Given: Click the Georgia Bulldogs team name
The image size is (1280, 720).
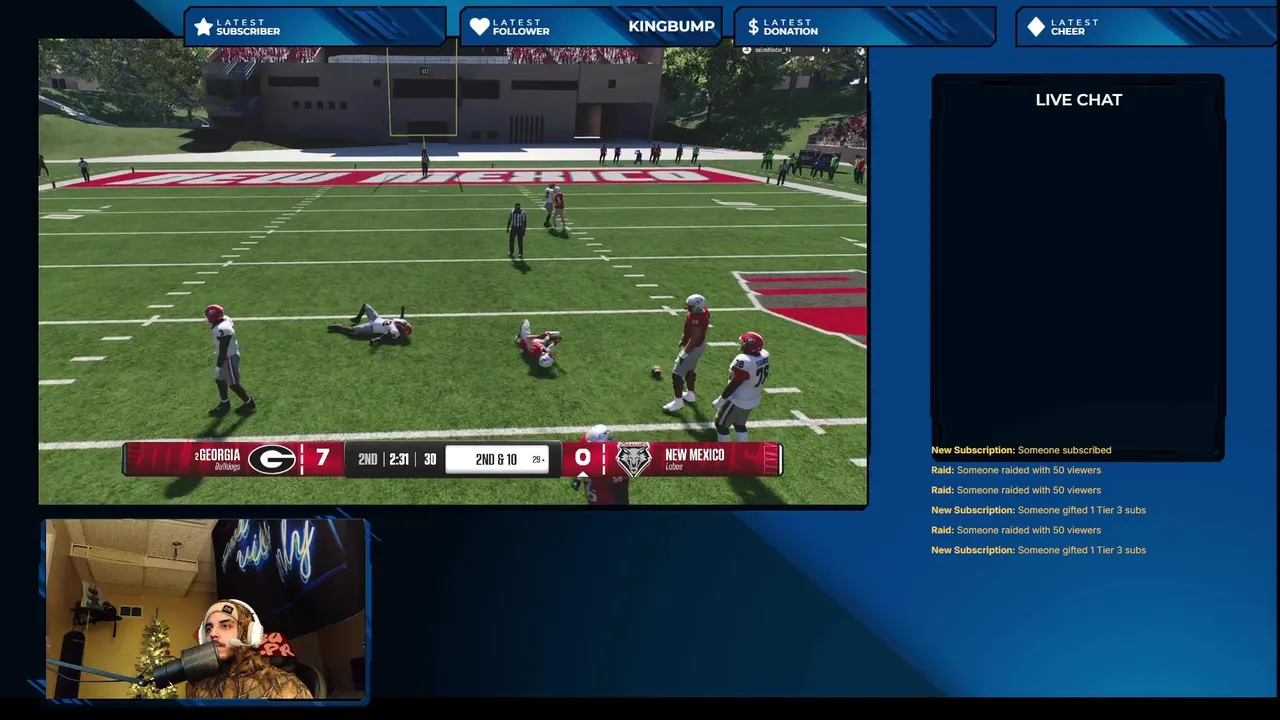Looking at the screenshot, I should click(x=218, y=459).
